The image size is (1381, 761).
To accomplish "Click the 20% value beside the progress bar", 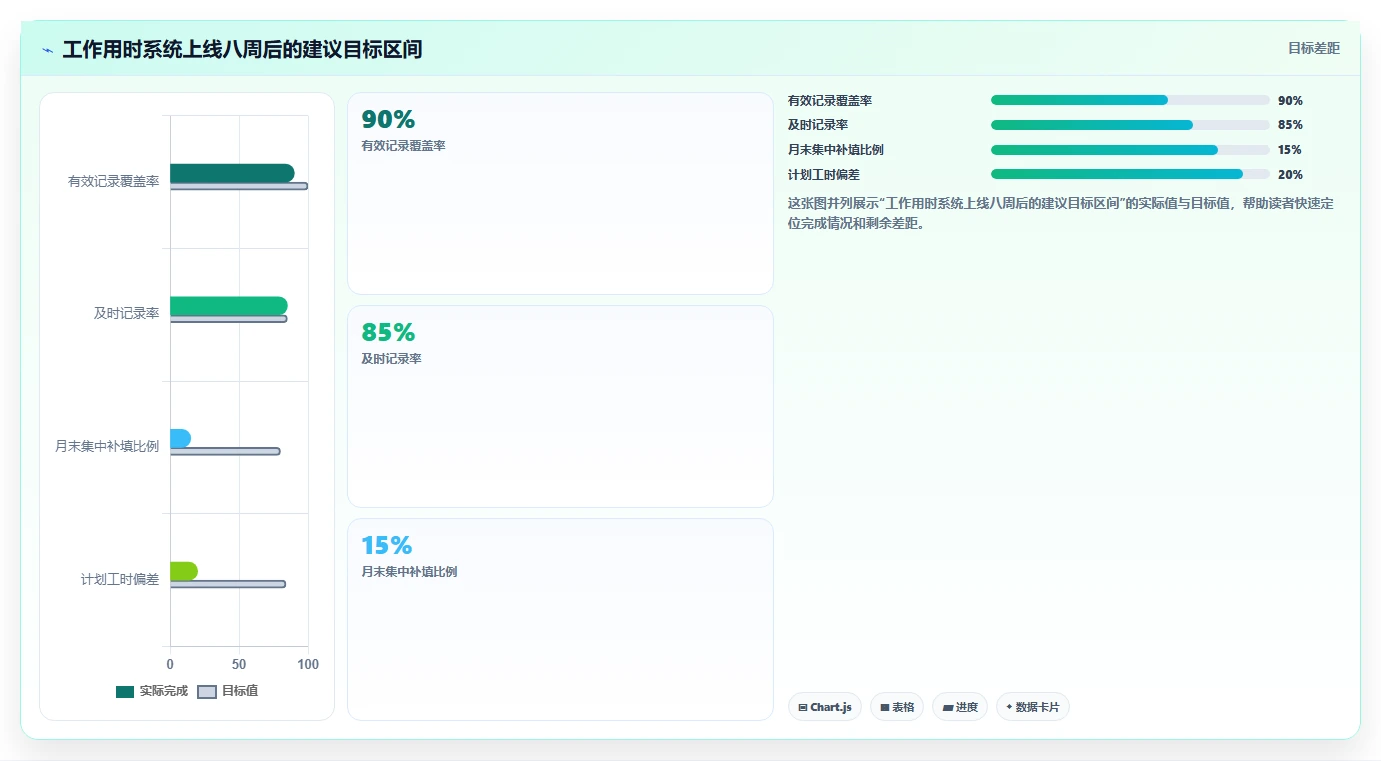I will click(x=1290, y=175).
